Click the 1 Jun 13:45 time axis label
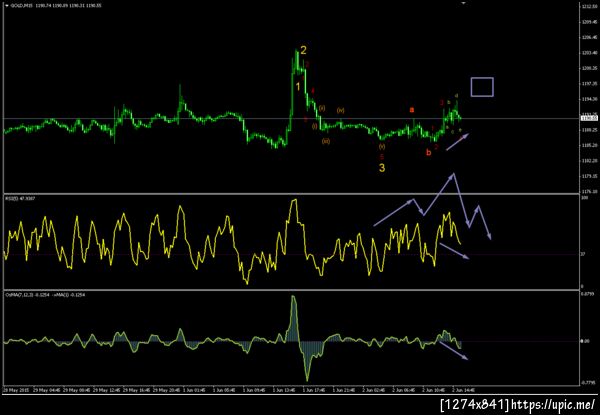 click(x=283, y=390)
